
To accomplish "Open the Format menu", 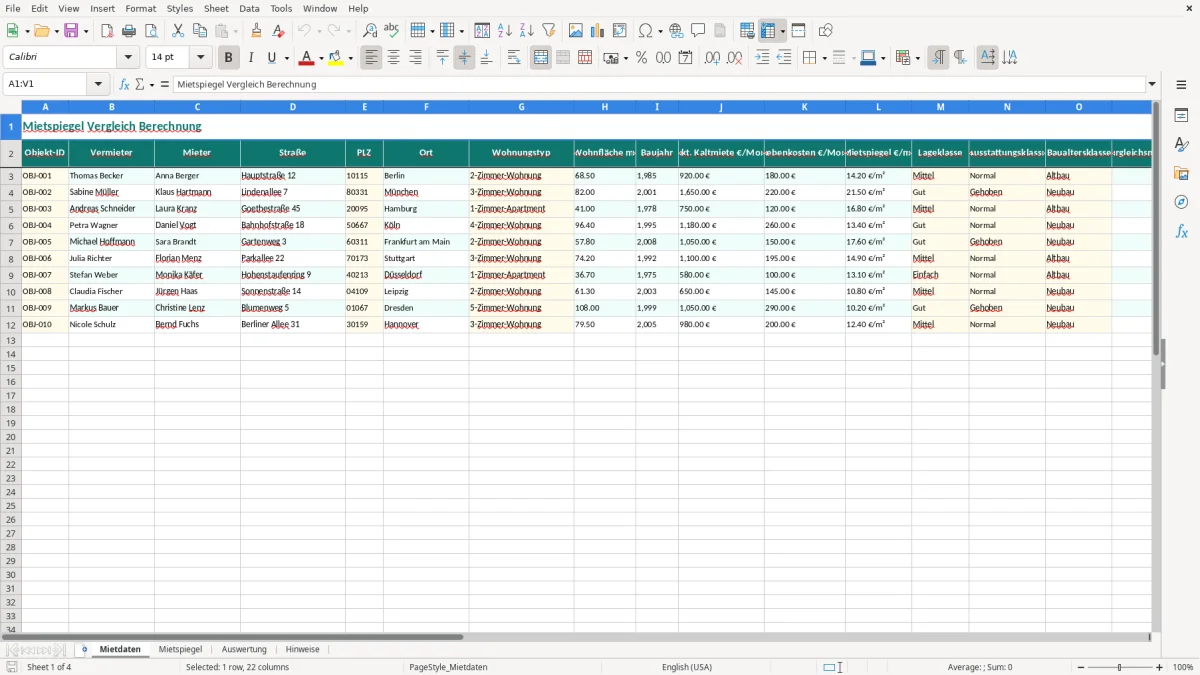I will (141, 8).
